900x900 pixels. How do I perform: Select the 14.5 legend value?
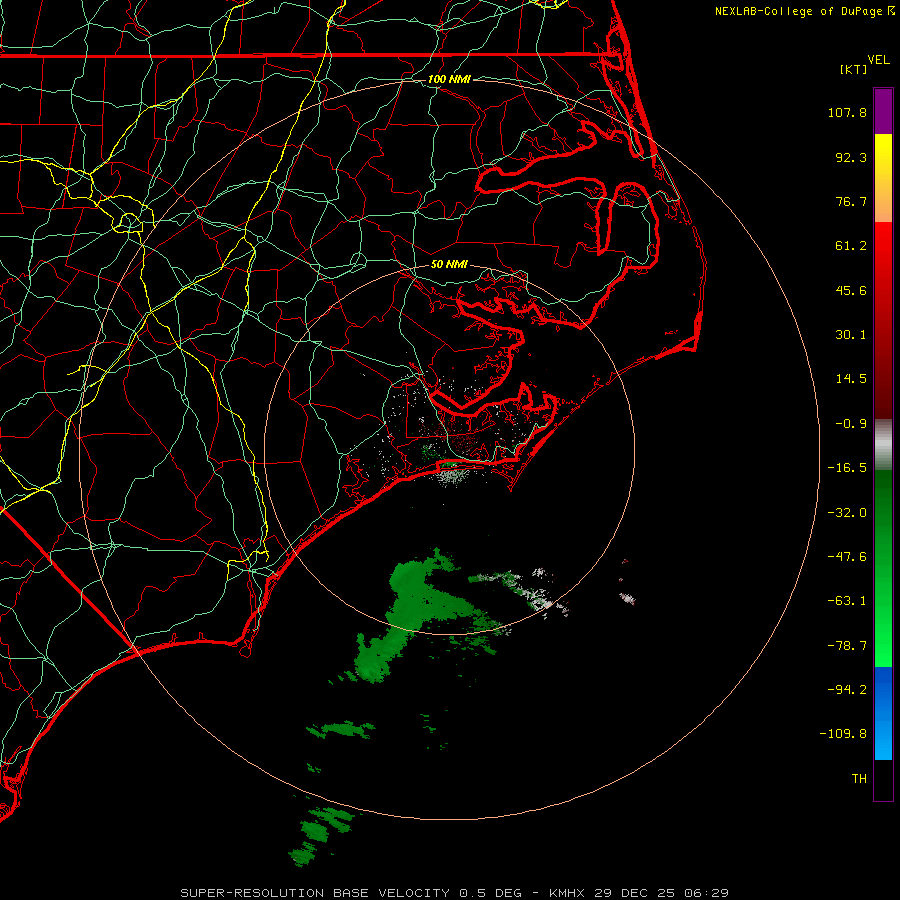(851, 379)
